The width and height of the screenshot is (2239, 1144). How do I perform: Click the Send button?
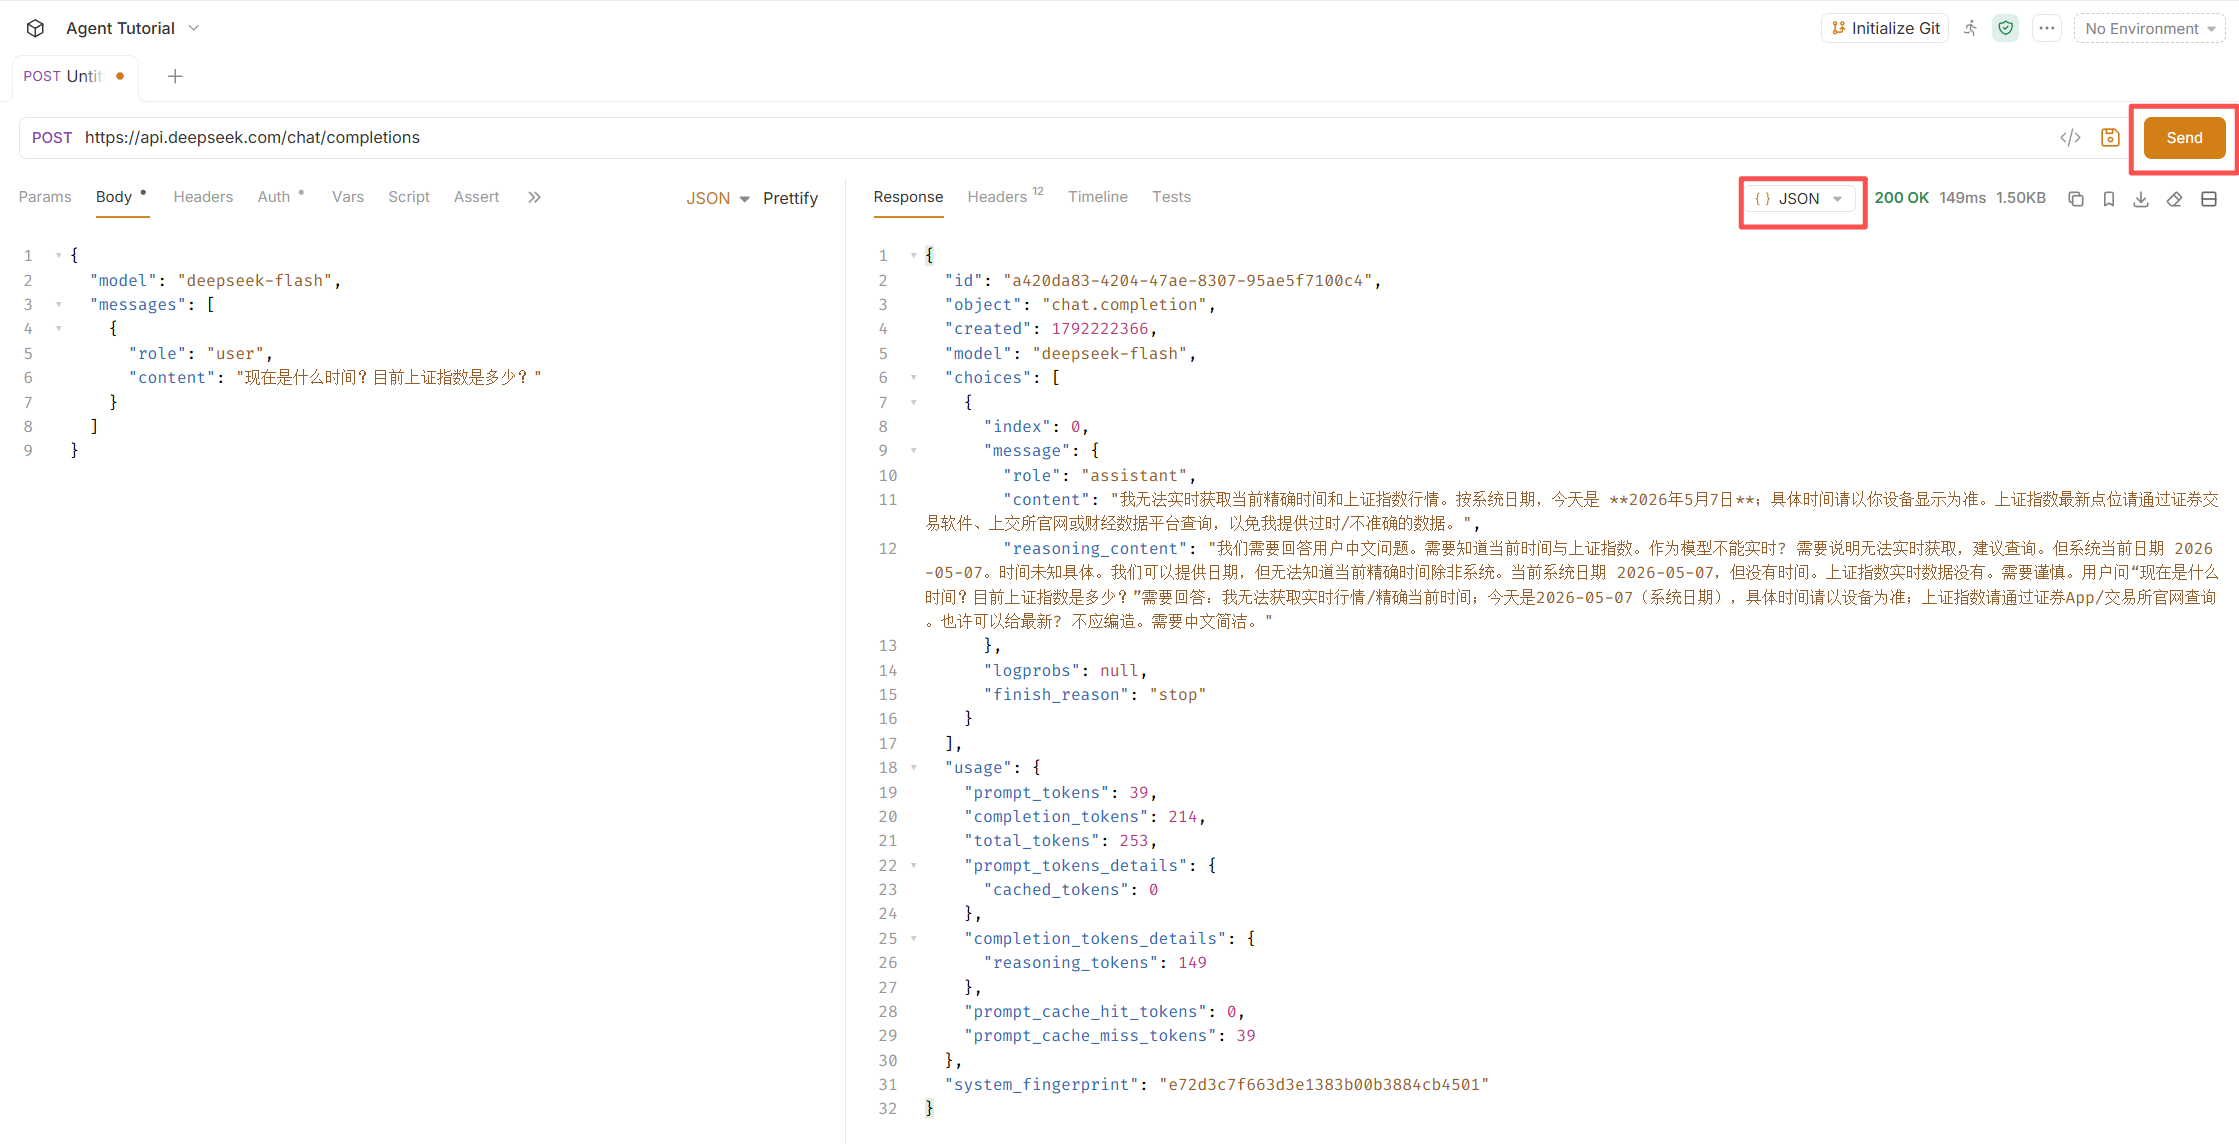tap(2184, 138)
